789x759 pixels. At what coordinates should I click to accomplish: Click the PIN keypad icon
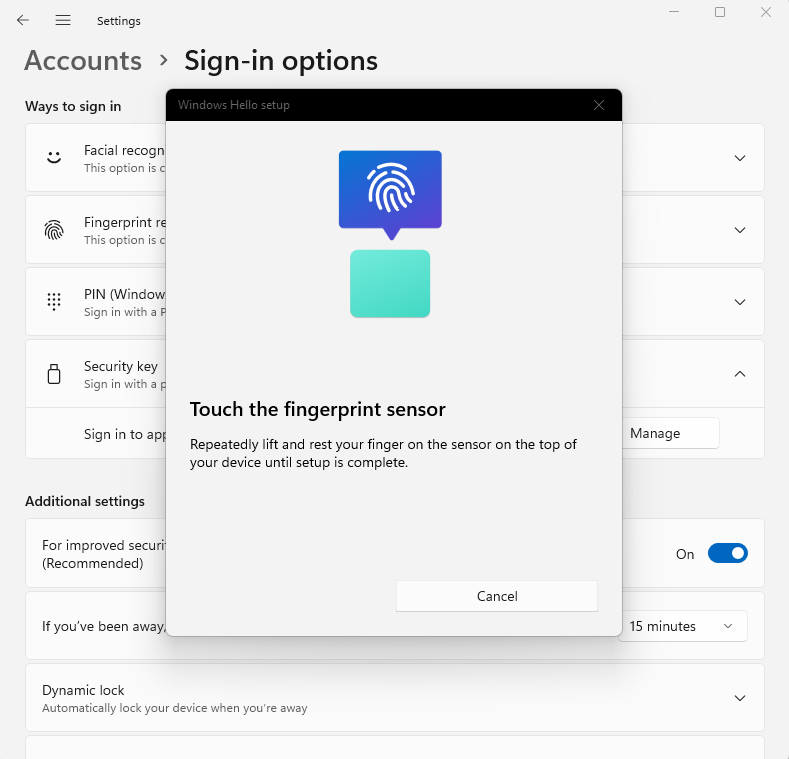pos(54,302)
